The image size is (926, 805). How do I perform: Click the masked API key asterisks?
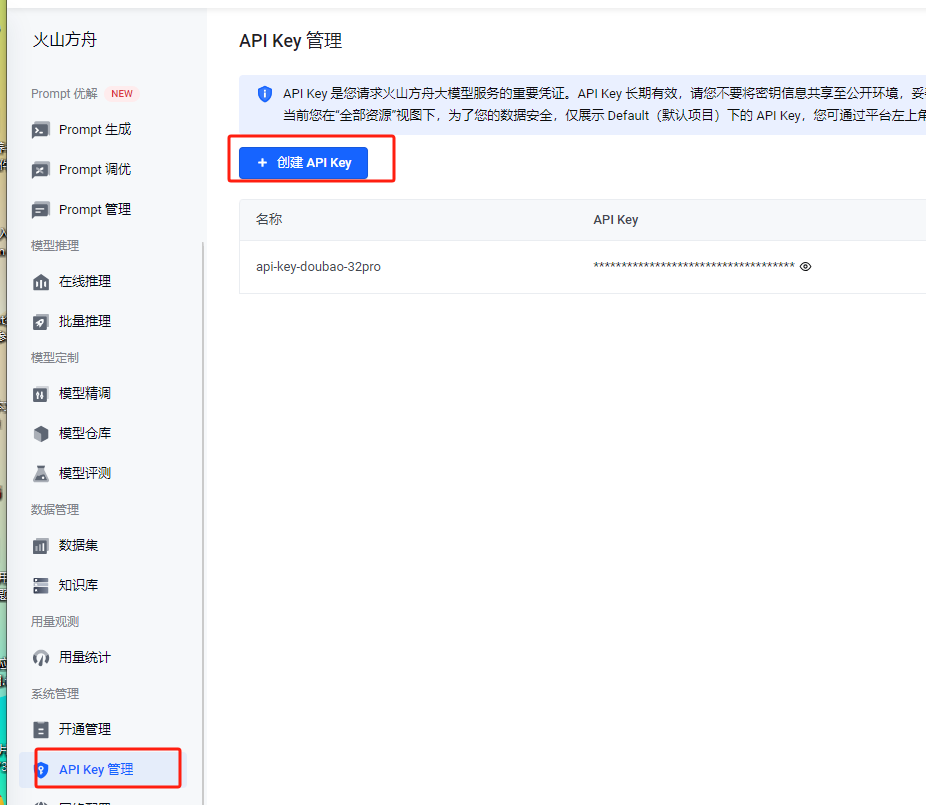[694, 266]
